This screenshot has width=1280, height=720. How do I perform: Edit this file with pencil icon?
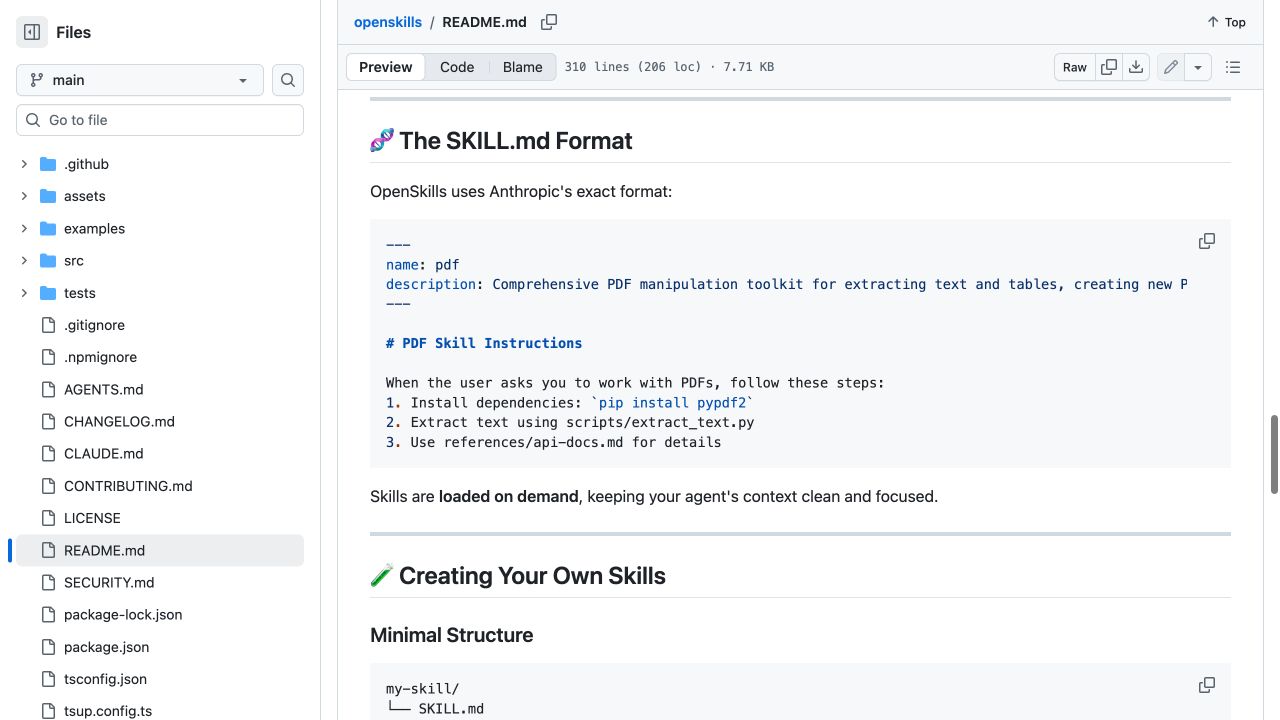[x=1170, y=67]
